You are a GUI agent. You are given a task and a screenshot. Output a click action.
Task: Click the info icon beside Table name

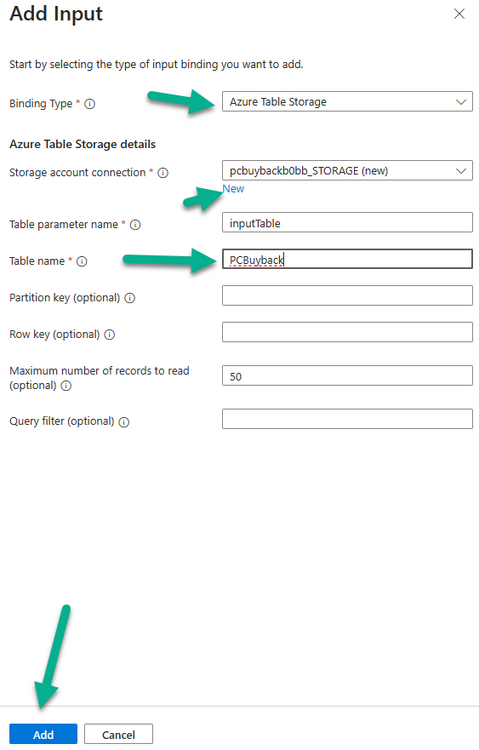pyautogui.click(x=82, y=261)
